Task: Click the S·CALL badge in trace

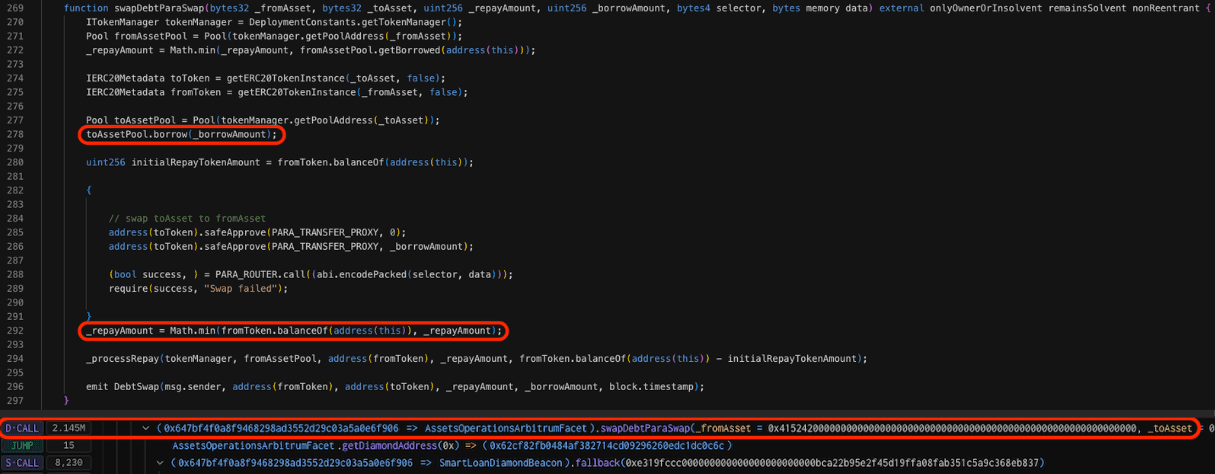Action: coord(22,463)
